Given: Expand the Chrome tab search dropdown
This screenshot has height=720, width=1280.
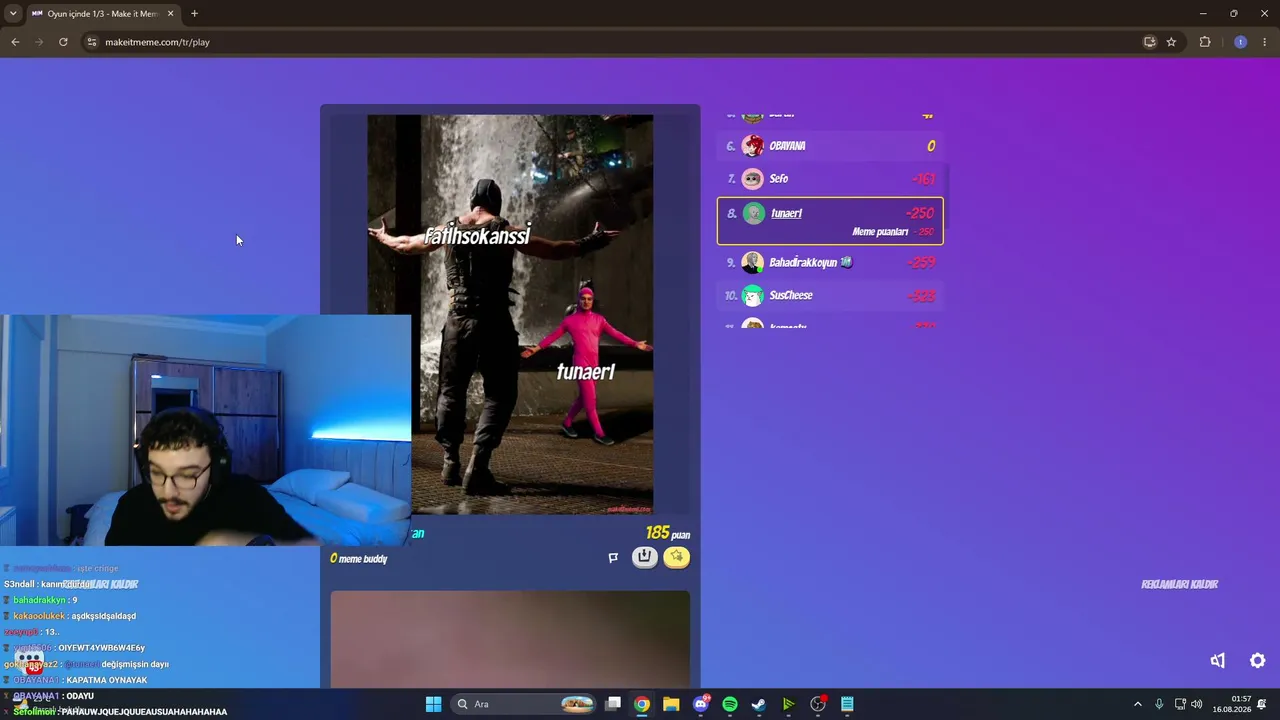Looking at the screenshot, I should (x=13, y=14).
